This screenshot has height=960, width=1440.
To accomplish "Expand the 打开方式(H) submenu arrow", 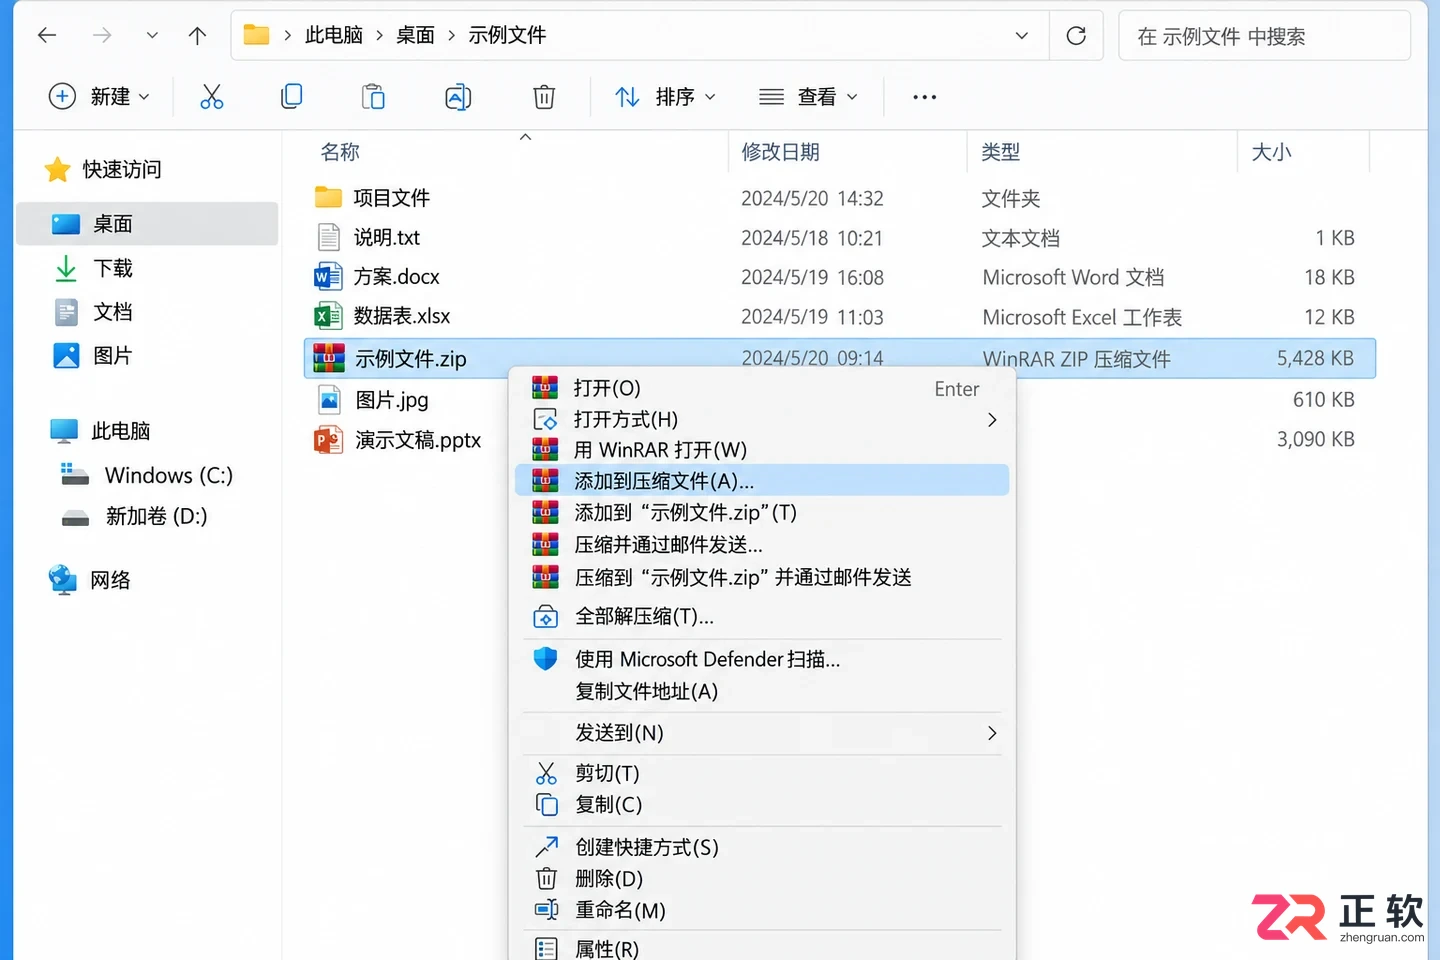I will (992, 420).
